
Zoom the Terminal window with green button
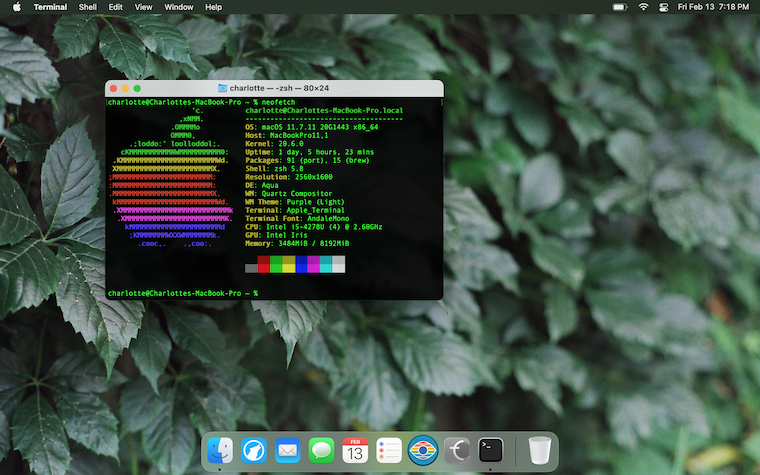tap(137, 88)
